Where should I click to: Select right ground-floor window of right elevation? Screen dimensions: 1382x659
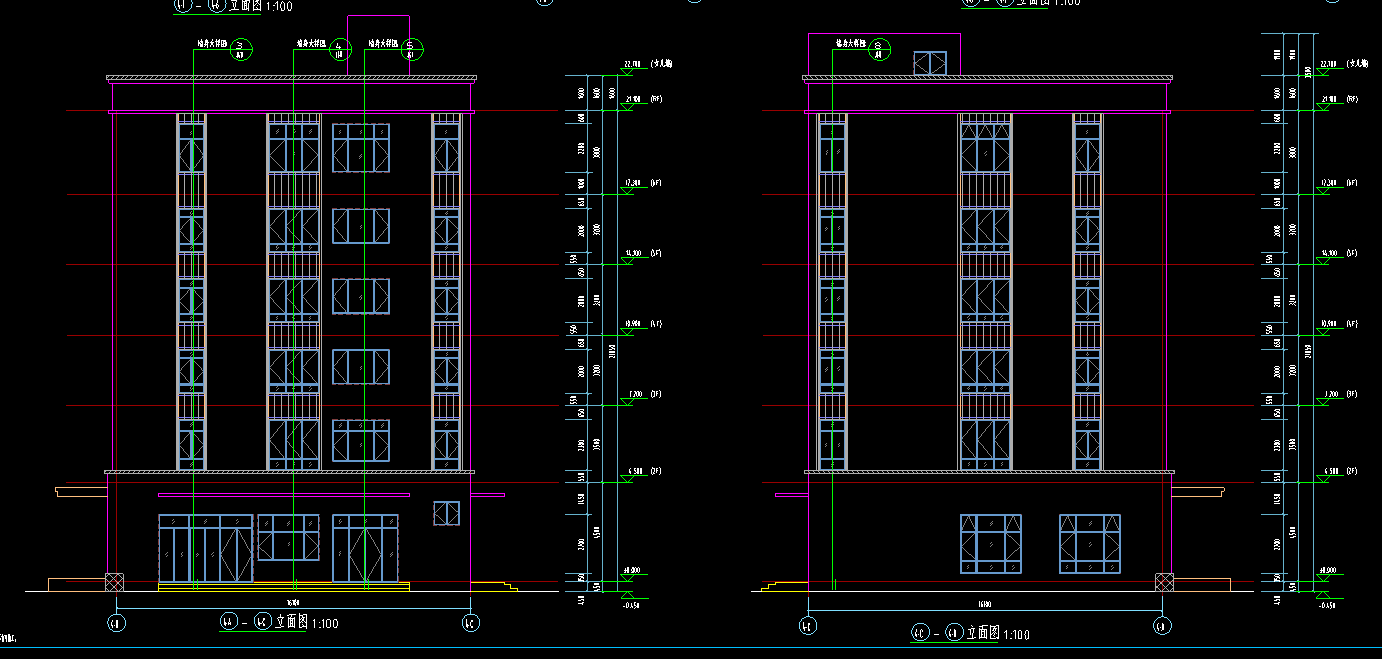(x=1090, y=544)
